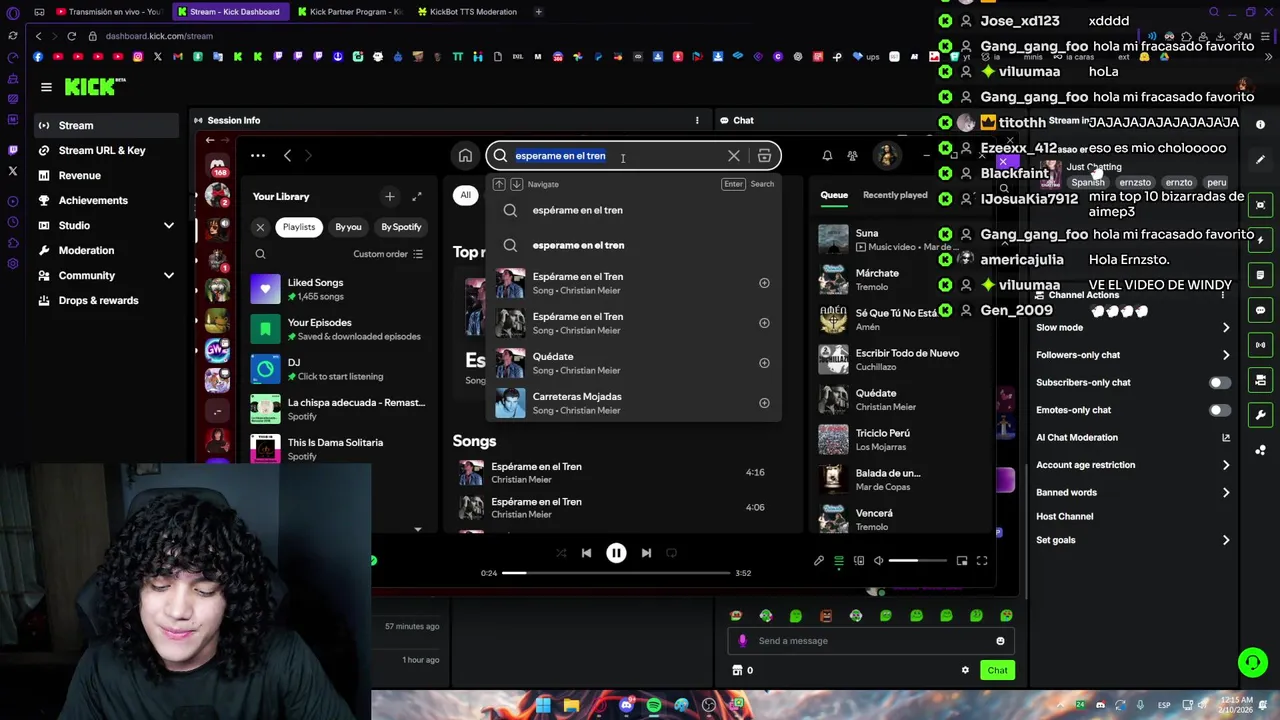This screenshot has height=720, width=1280.
Task: Open Session Info options menu
Action: tap(697, 120)
